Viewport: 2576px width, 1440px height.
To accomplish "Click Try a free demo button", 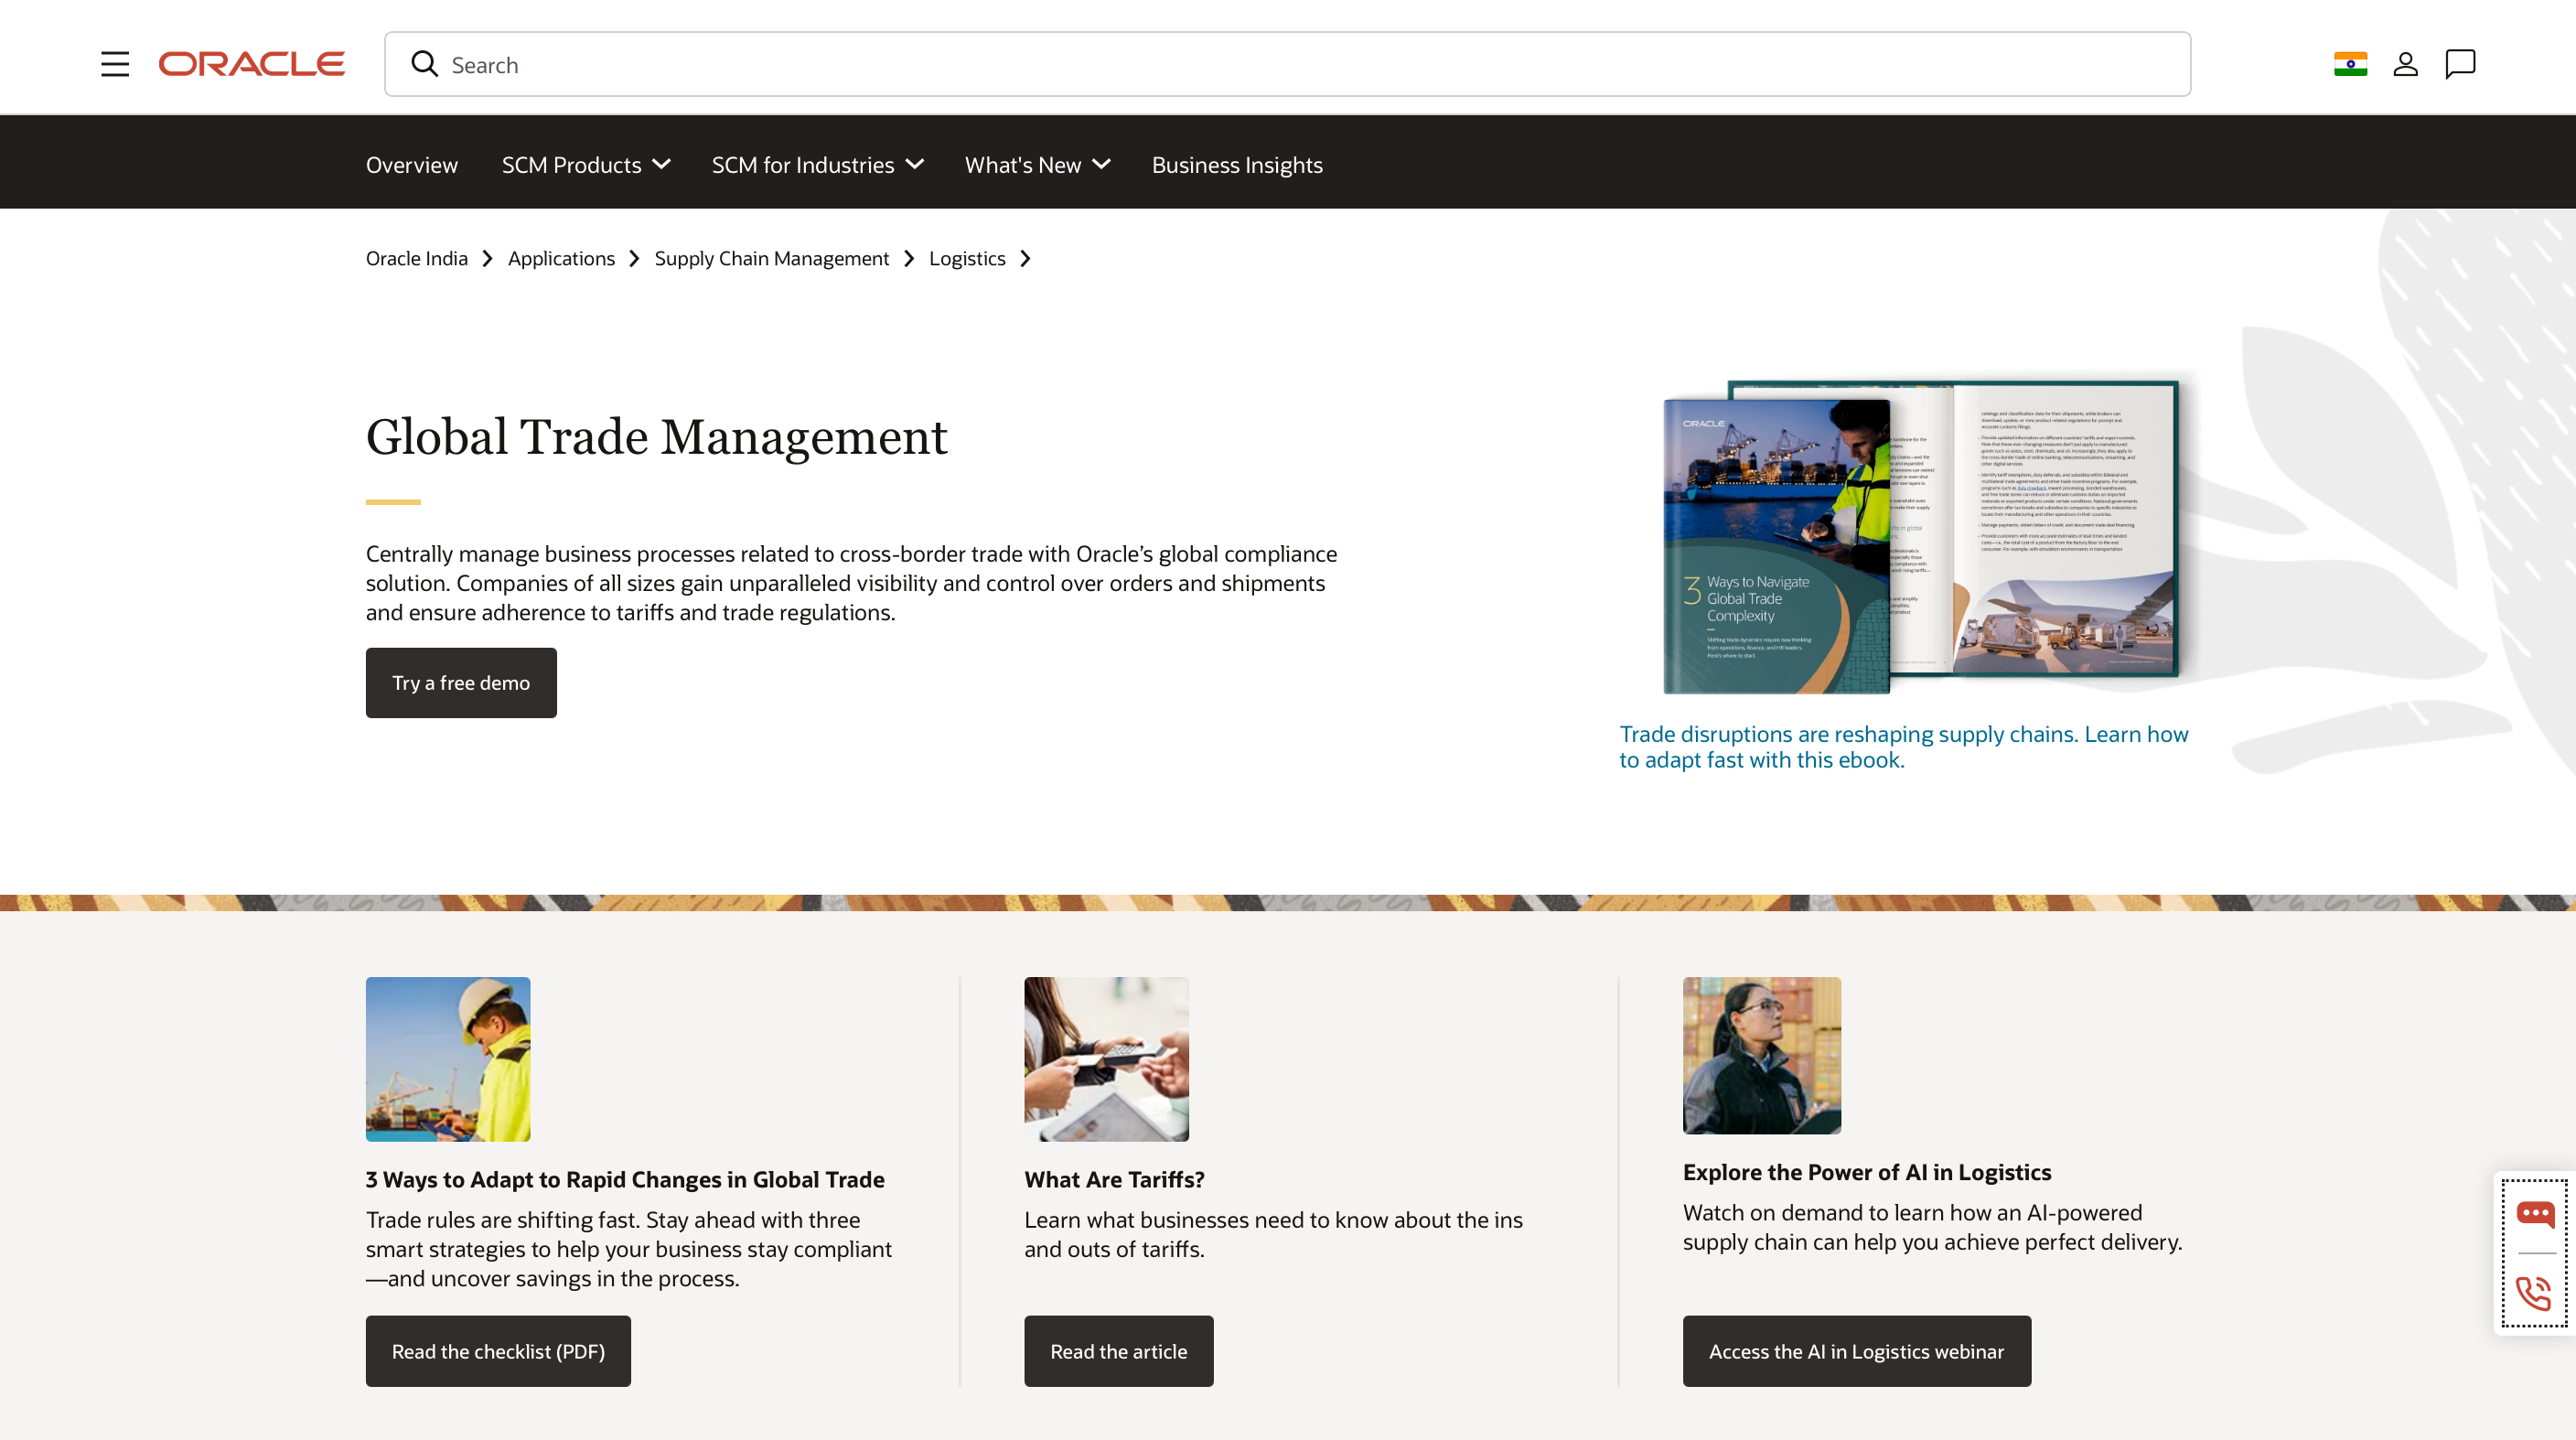I will pos(461,682).
